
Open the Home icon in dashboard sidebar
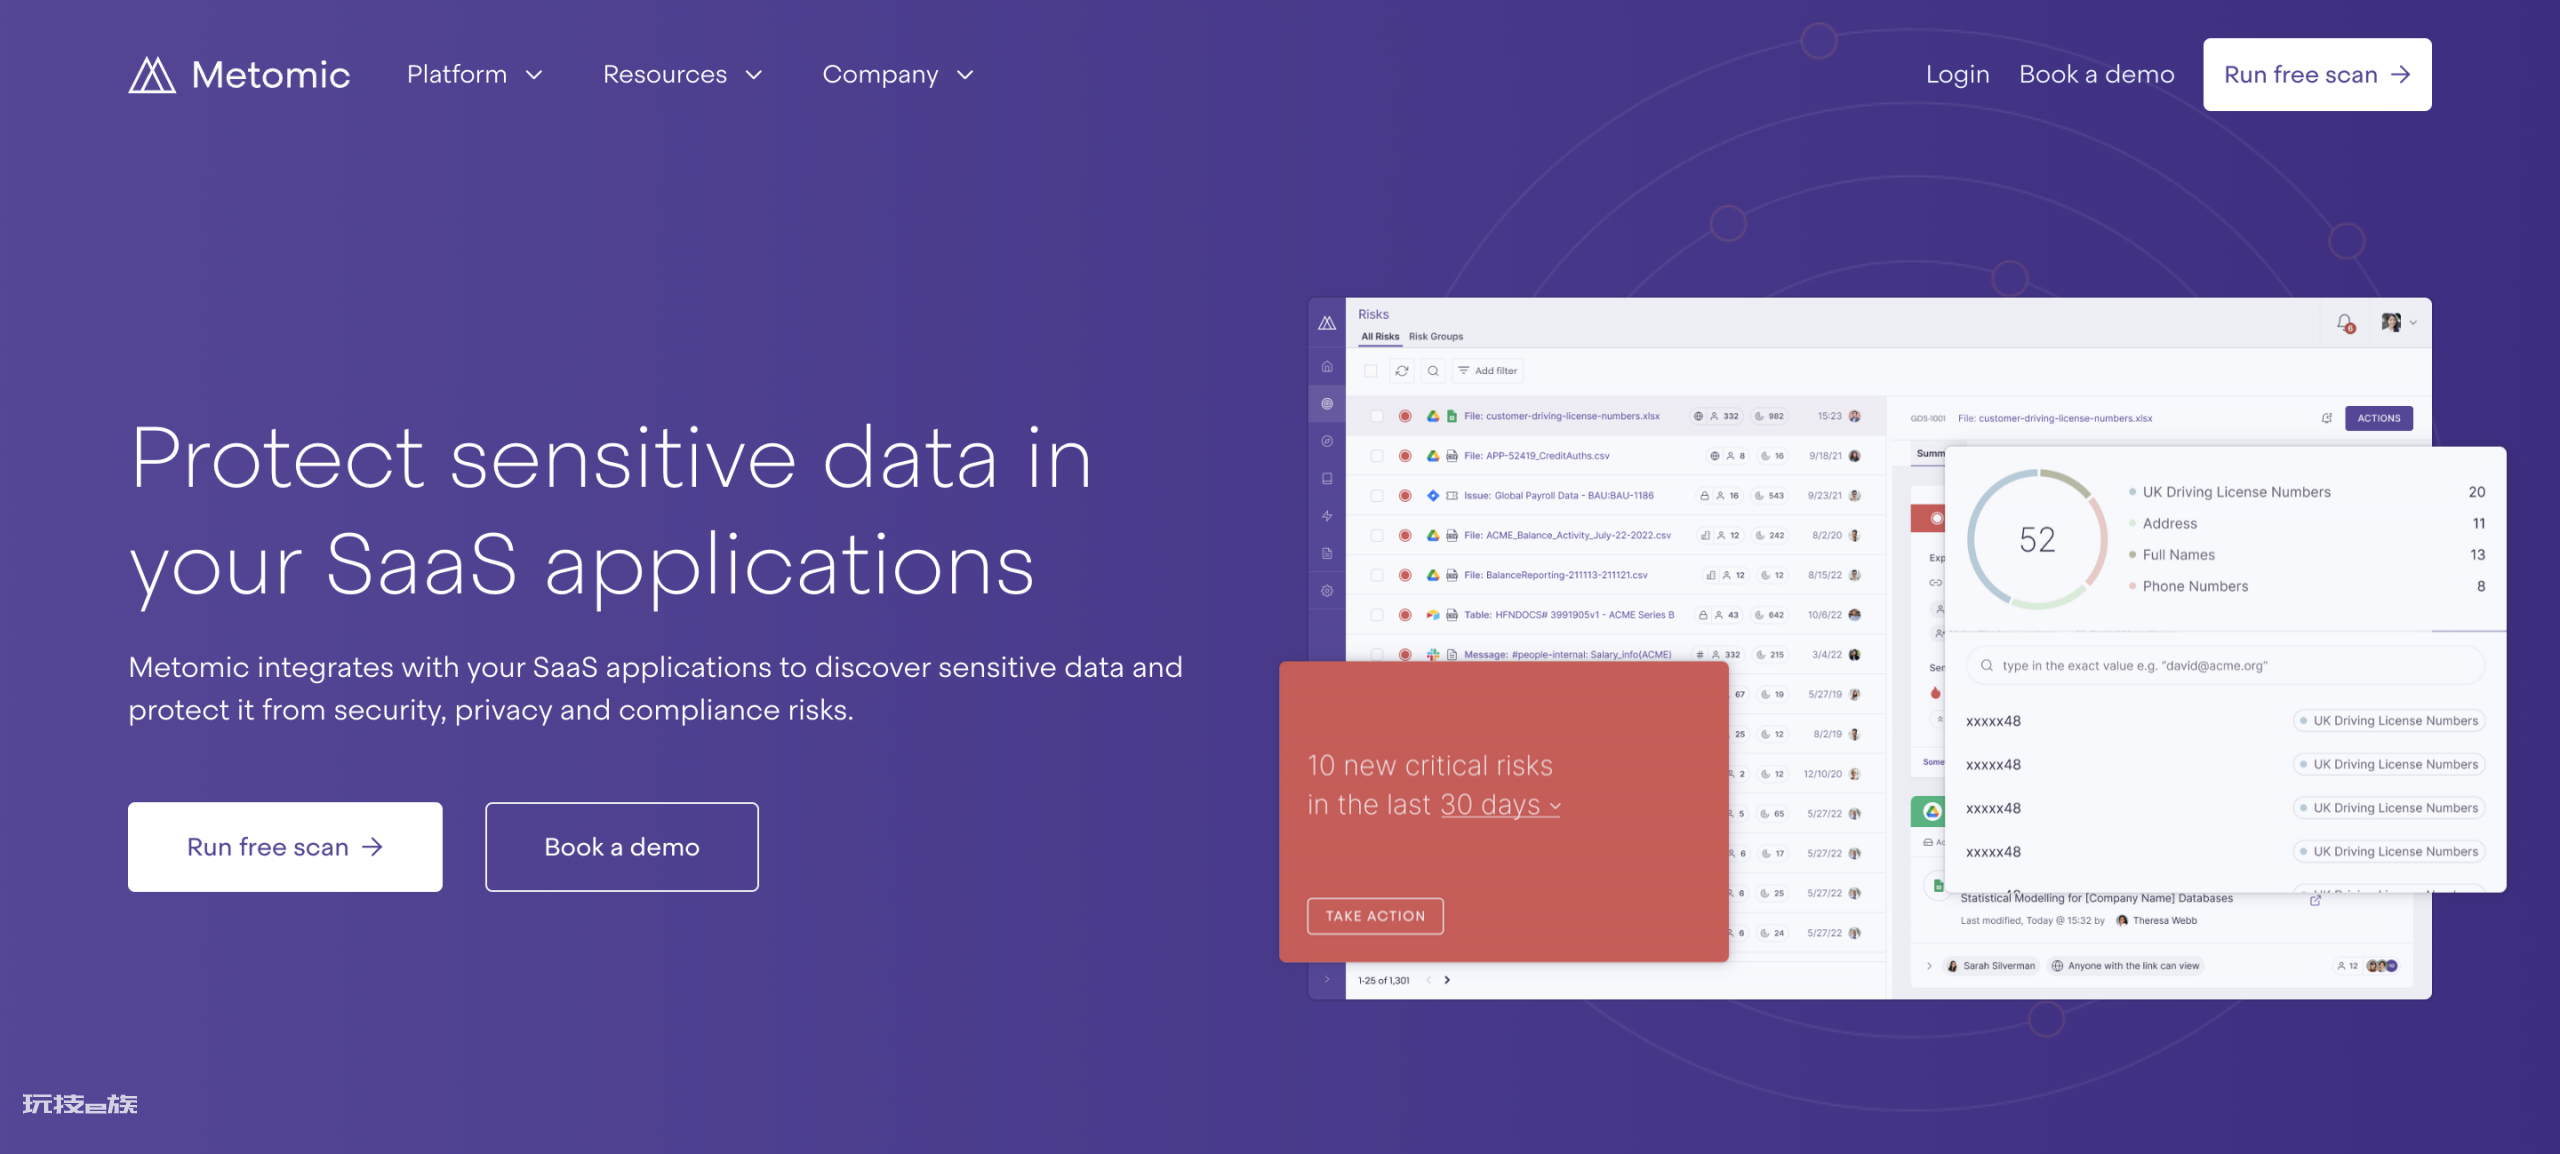(1327, 366)
